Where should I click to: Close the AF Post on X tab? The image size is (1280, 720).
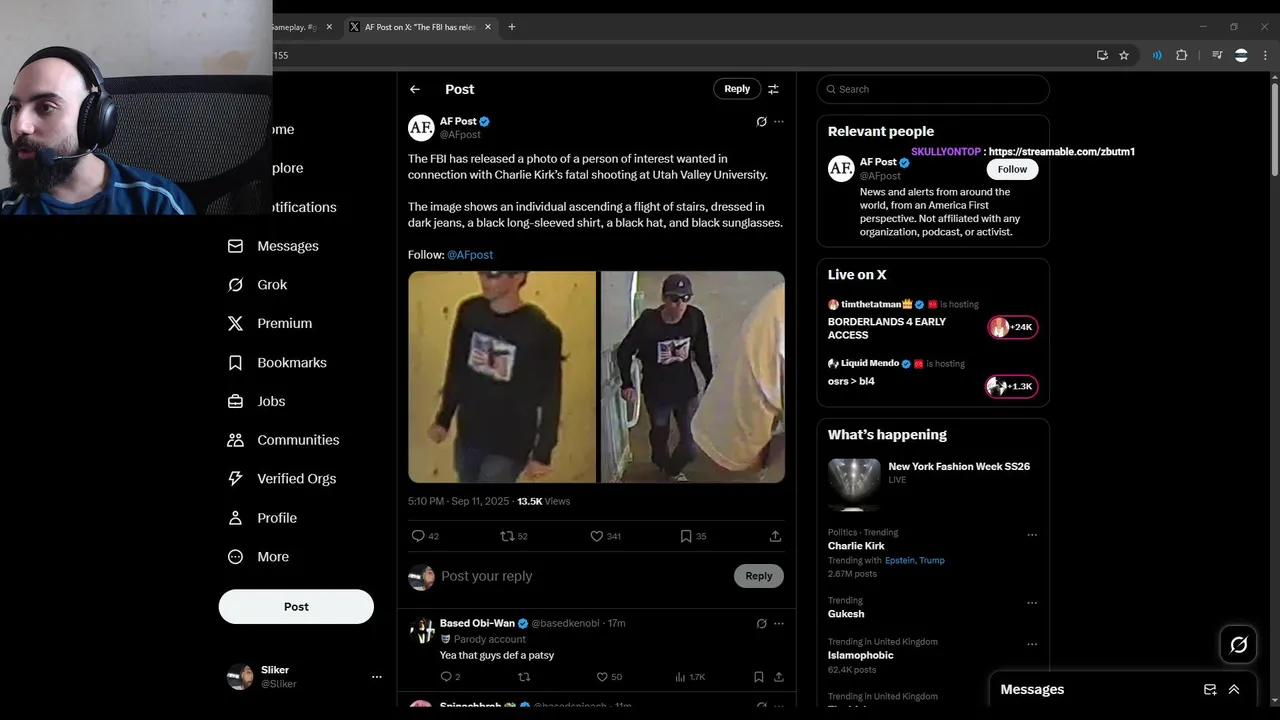pos(488,27)
